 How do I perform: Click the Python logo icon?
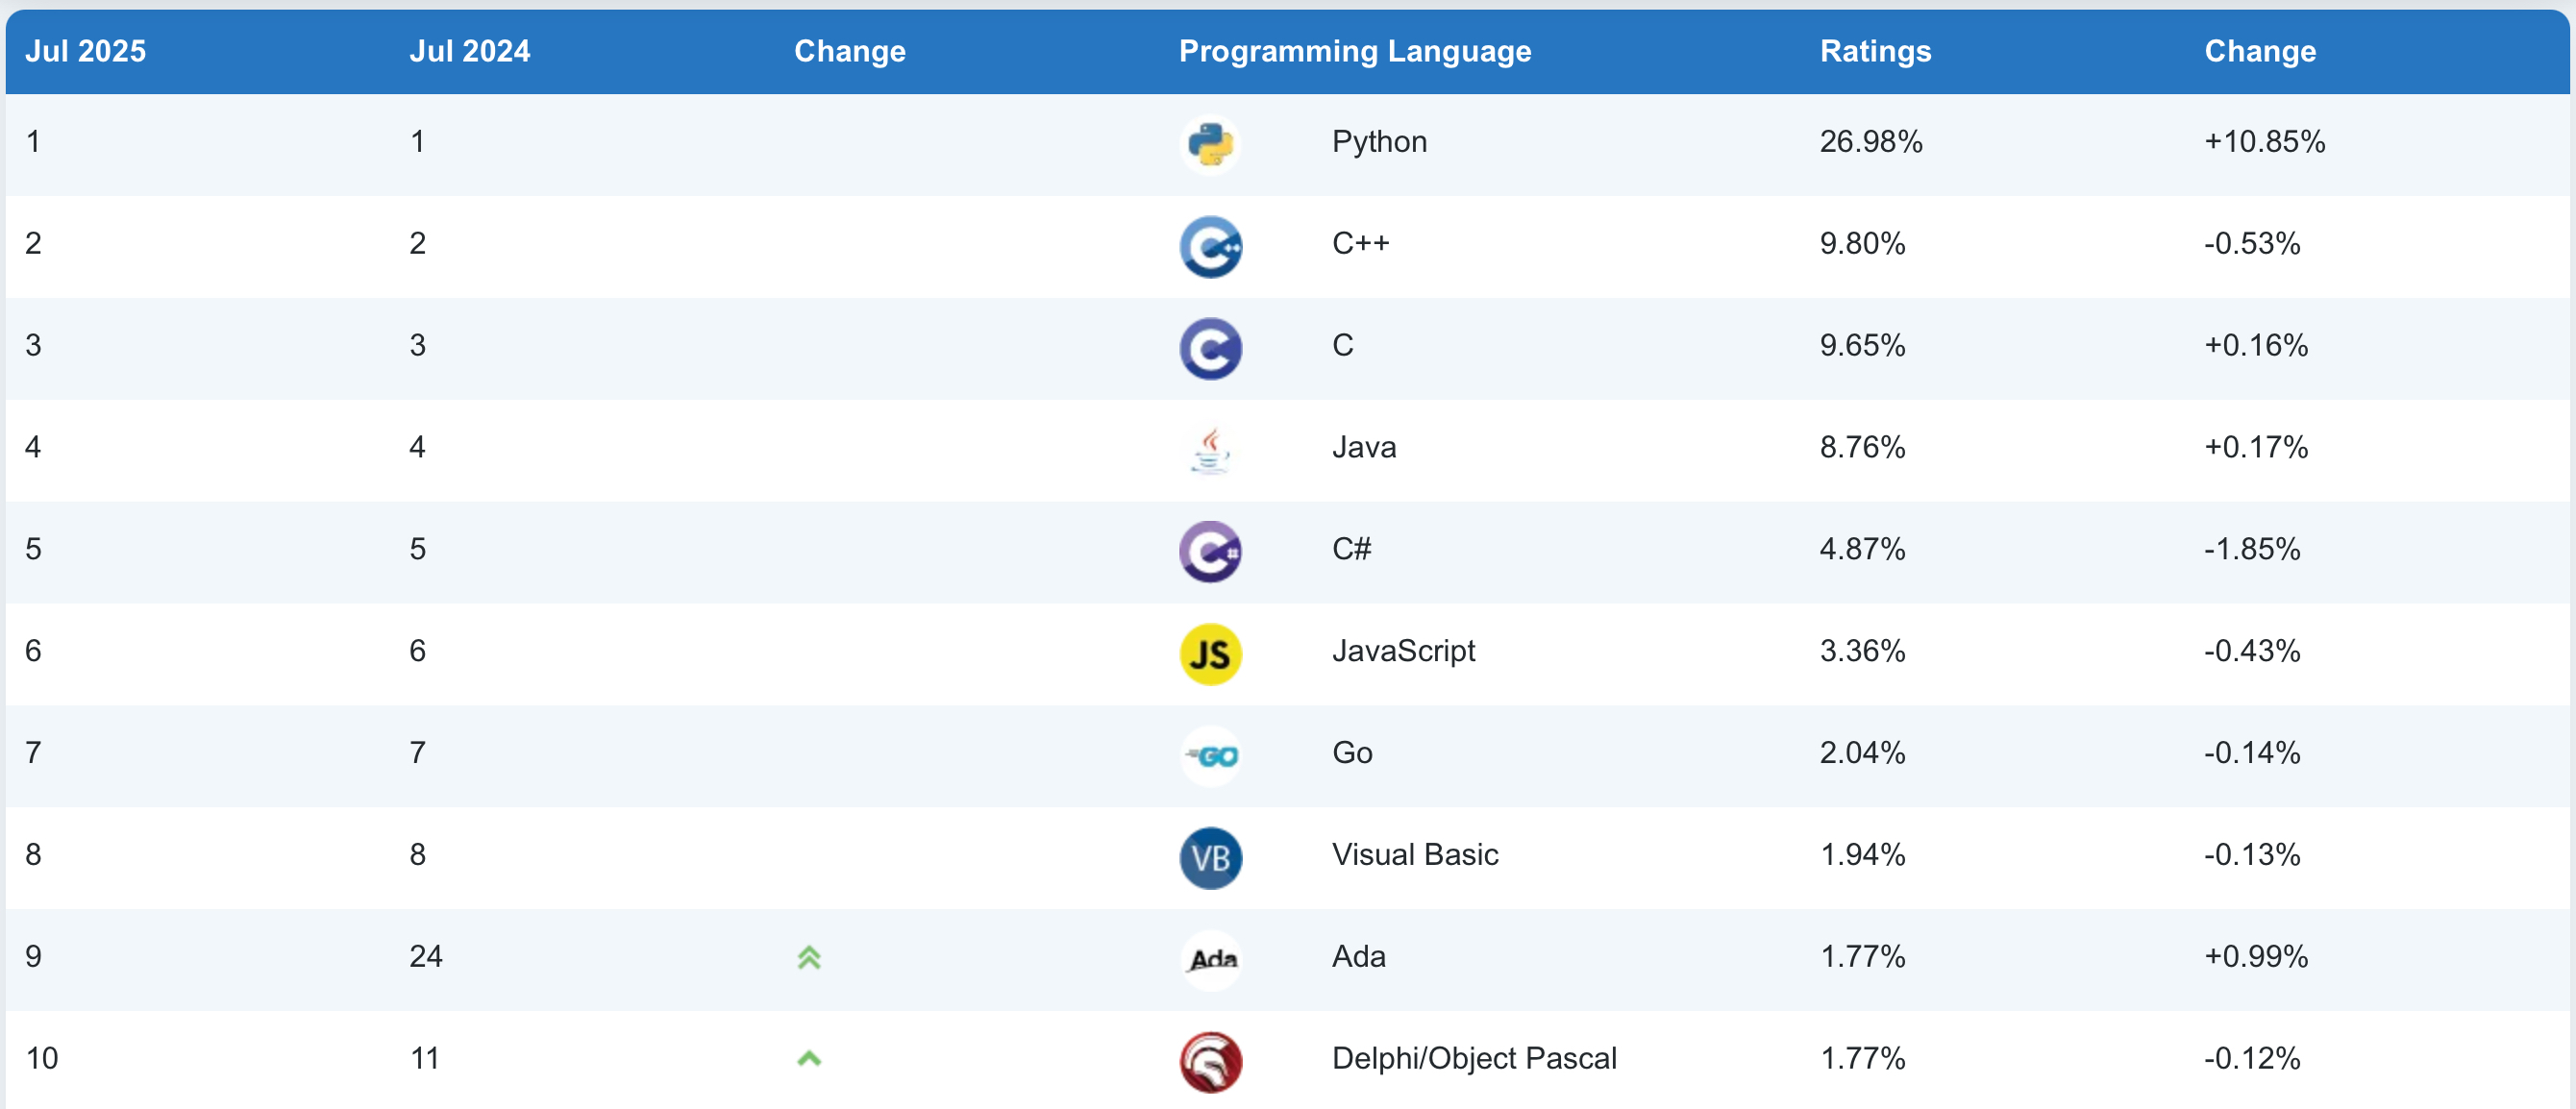click(1210, 144)
